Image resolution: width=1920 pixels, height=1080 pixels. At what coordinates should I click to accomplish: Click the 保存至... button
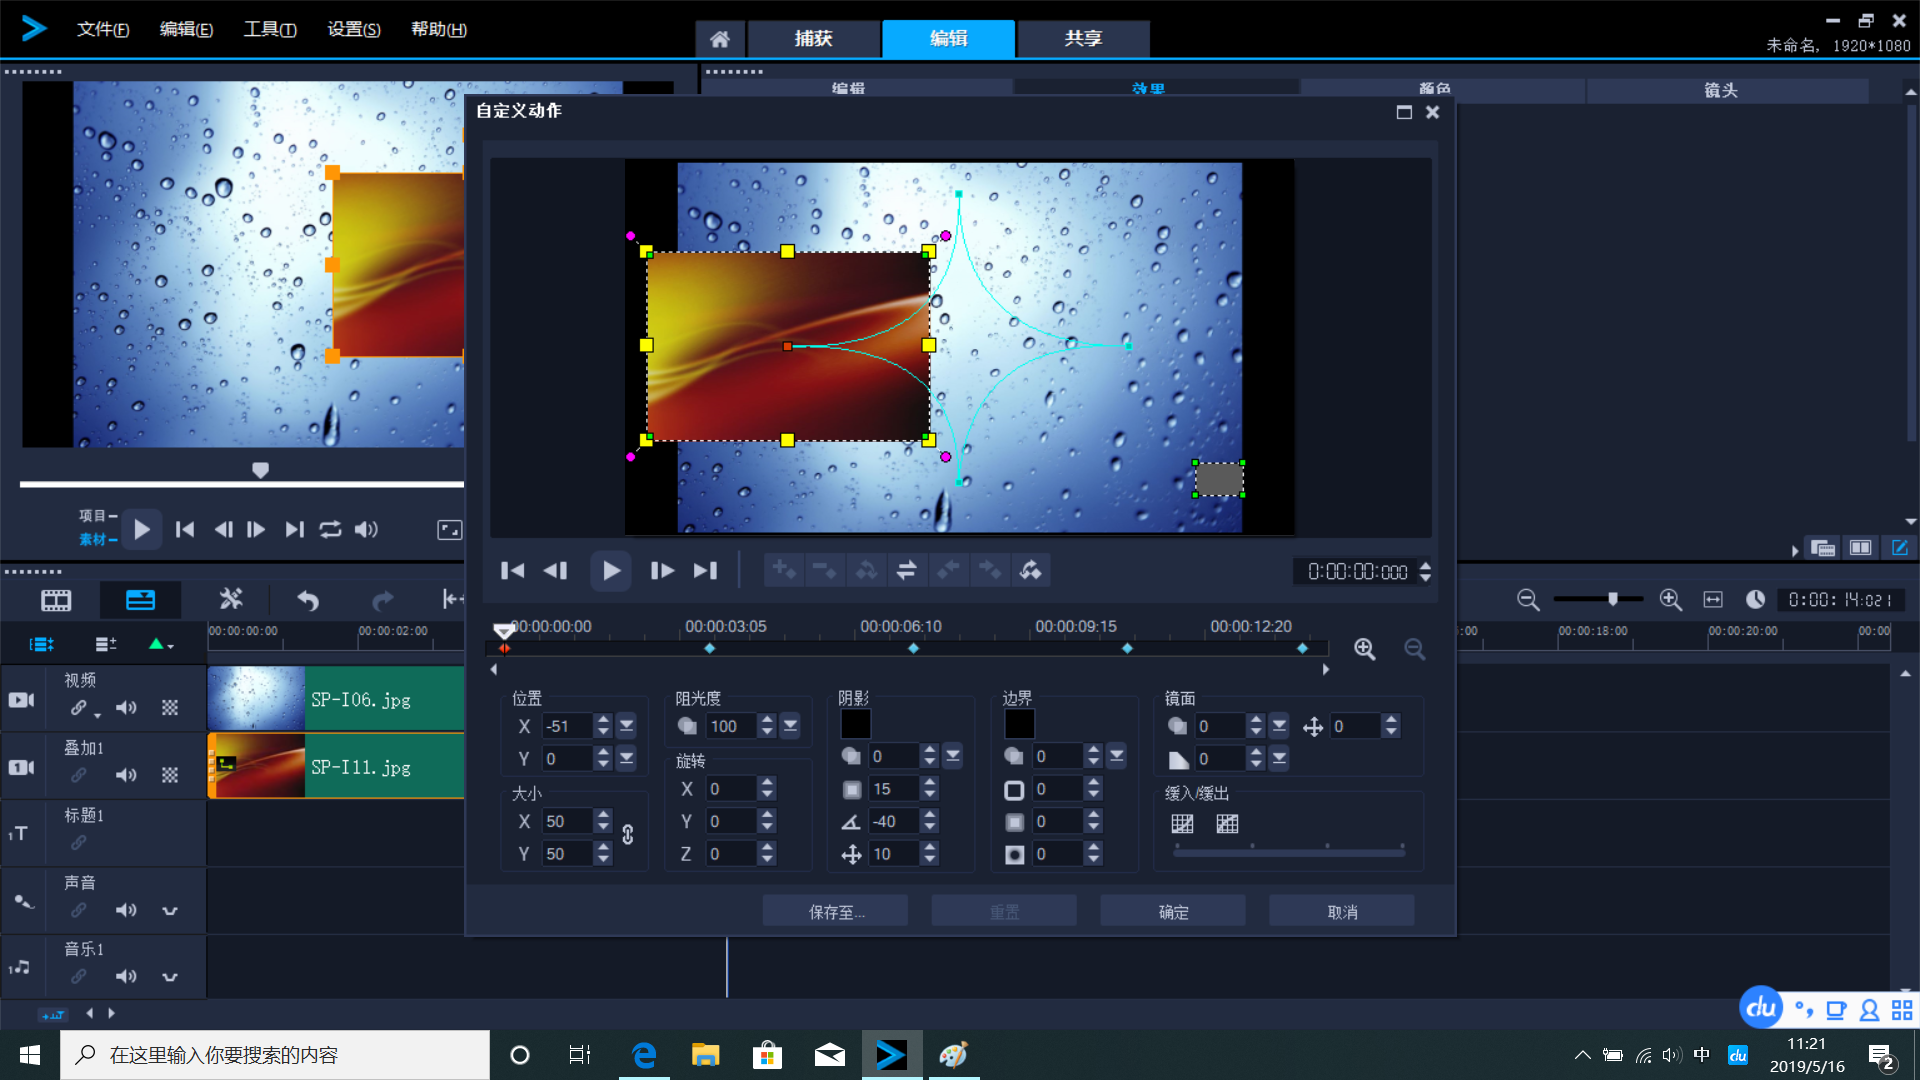coord(836,912)
